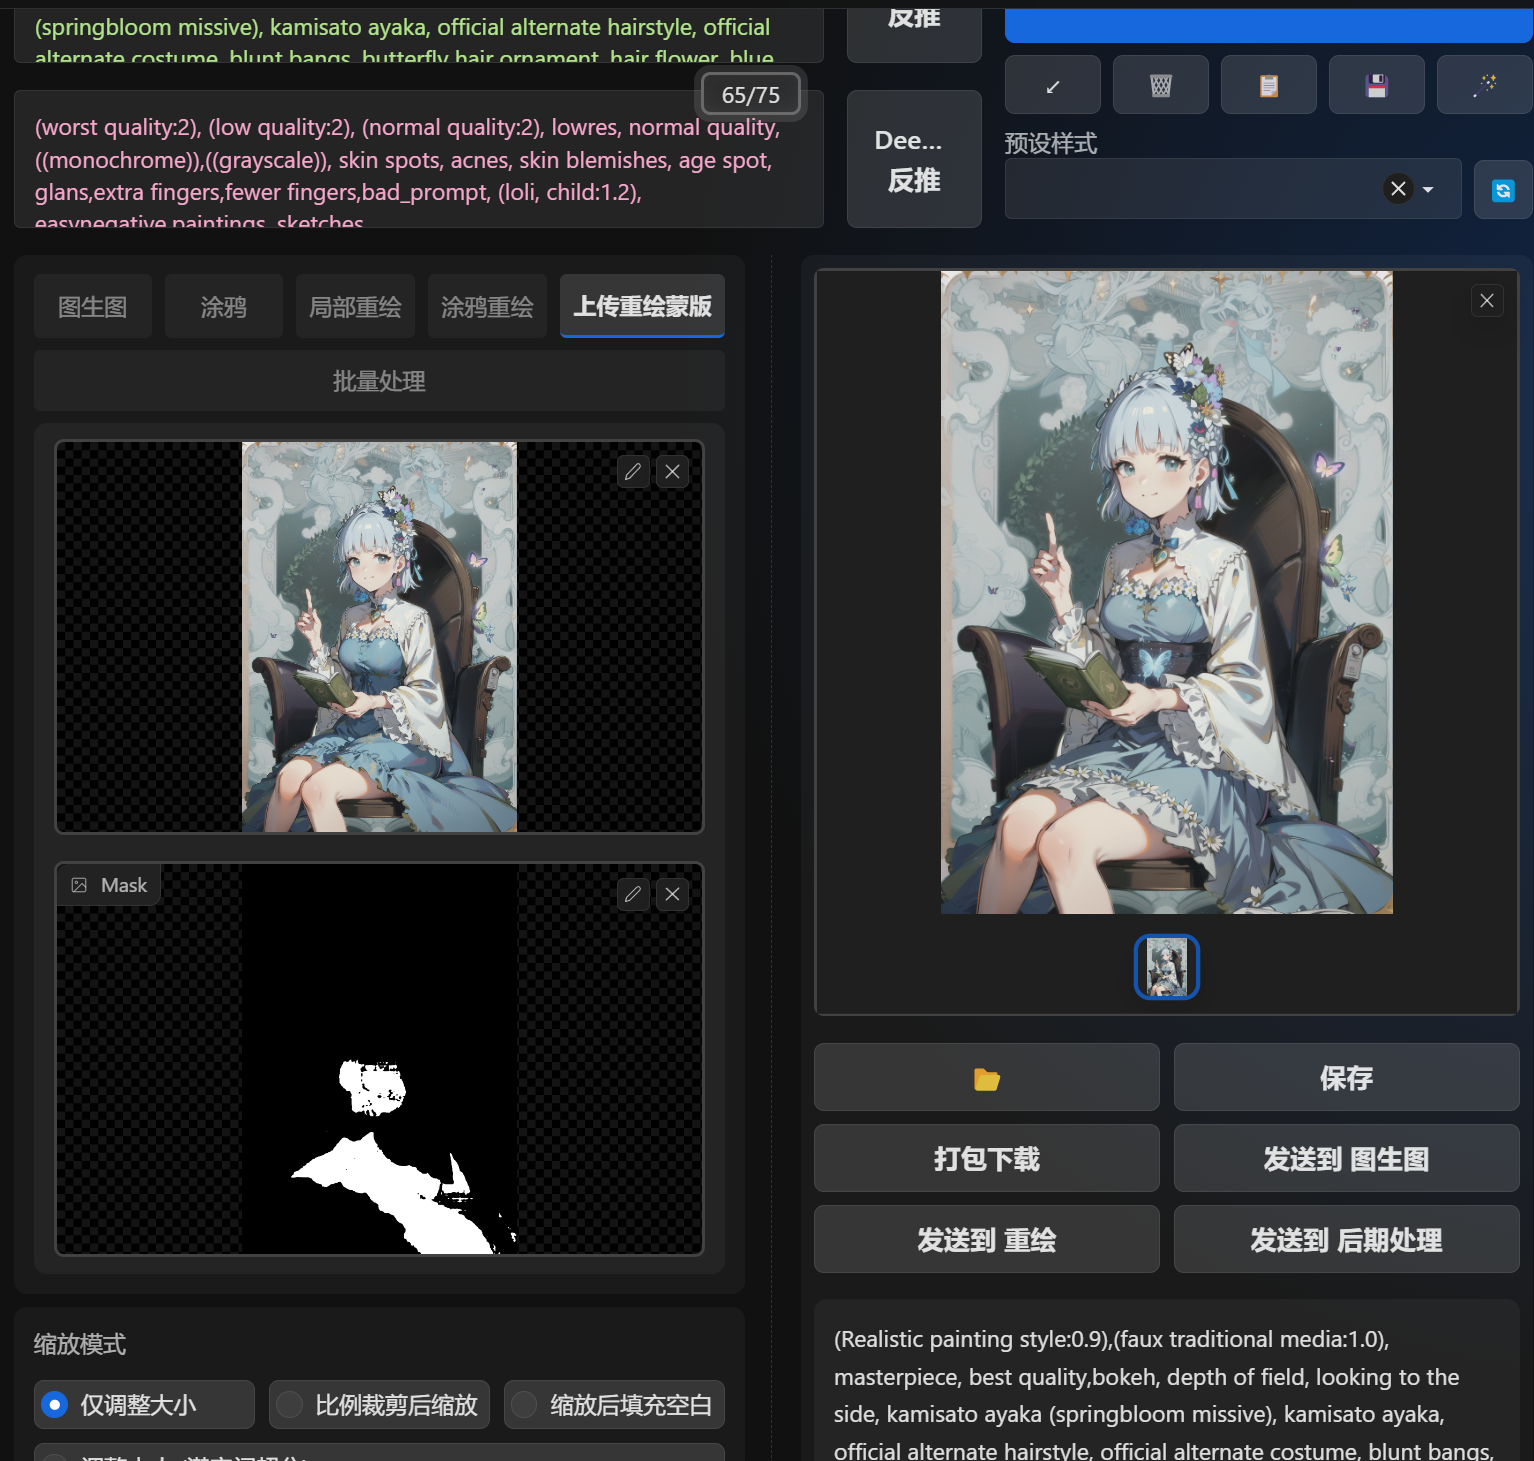Switch to the 局部重绘 tab
Screen dimensions: 1534x1461
pyautogui.click(x=355, y=307)
